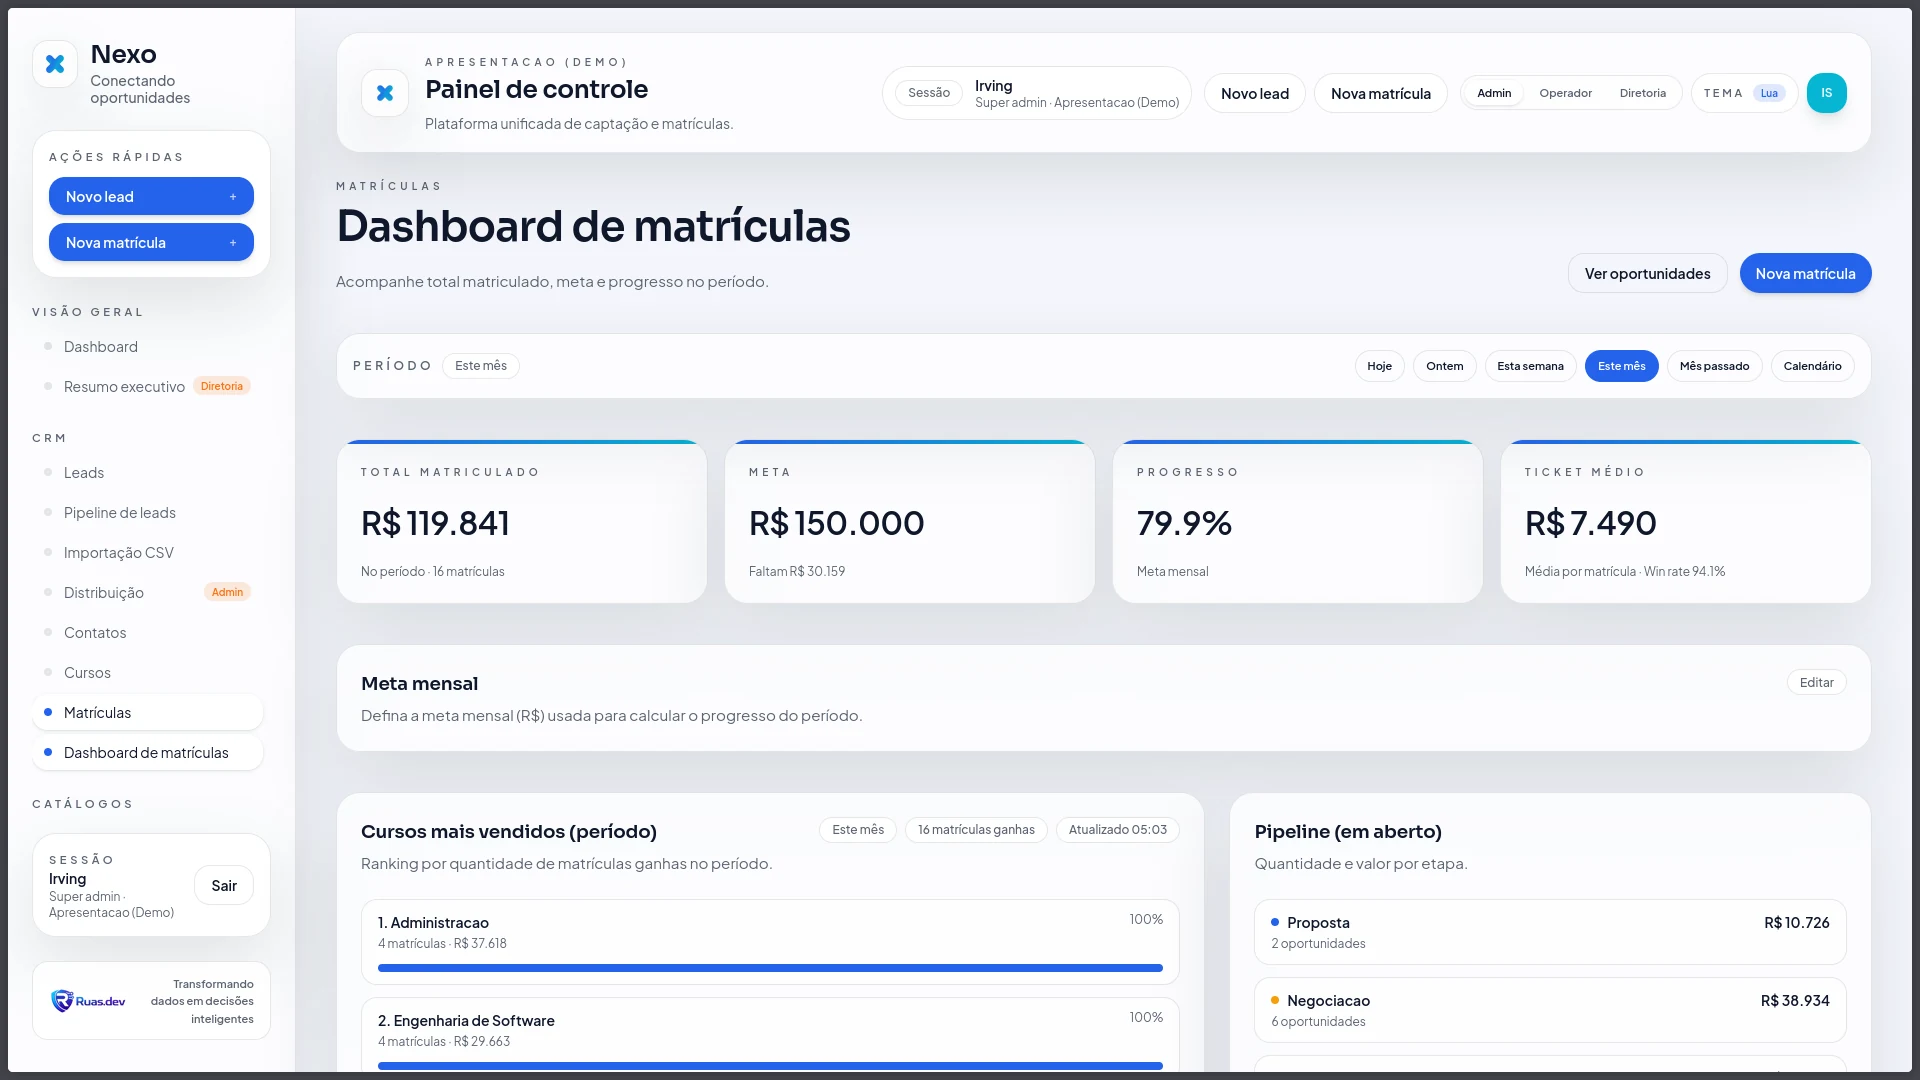Click the plus icon on Nova matrícula
This screenshot has width=1920, height=1080.
pyautogui.click(x=233, y=243)
